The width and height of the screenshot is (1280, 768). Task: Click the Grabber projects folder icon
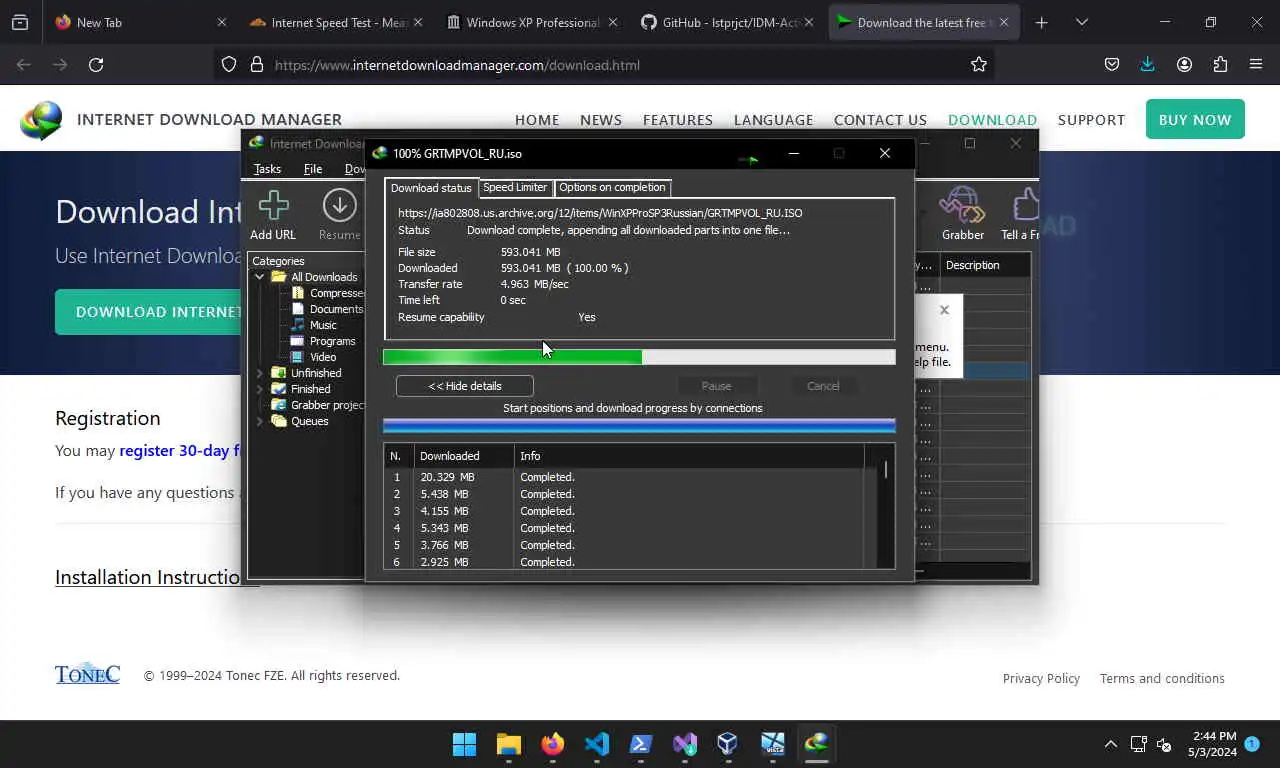coord(279,405)
